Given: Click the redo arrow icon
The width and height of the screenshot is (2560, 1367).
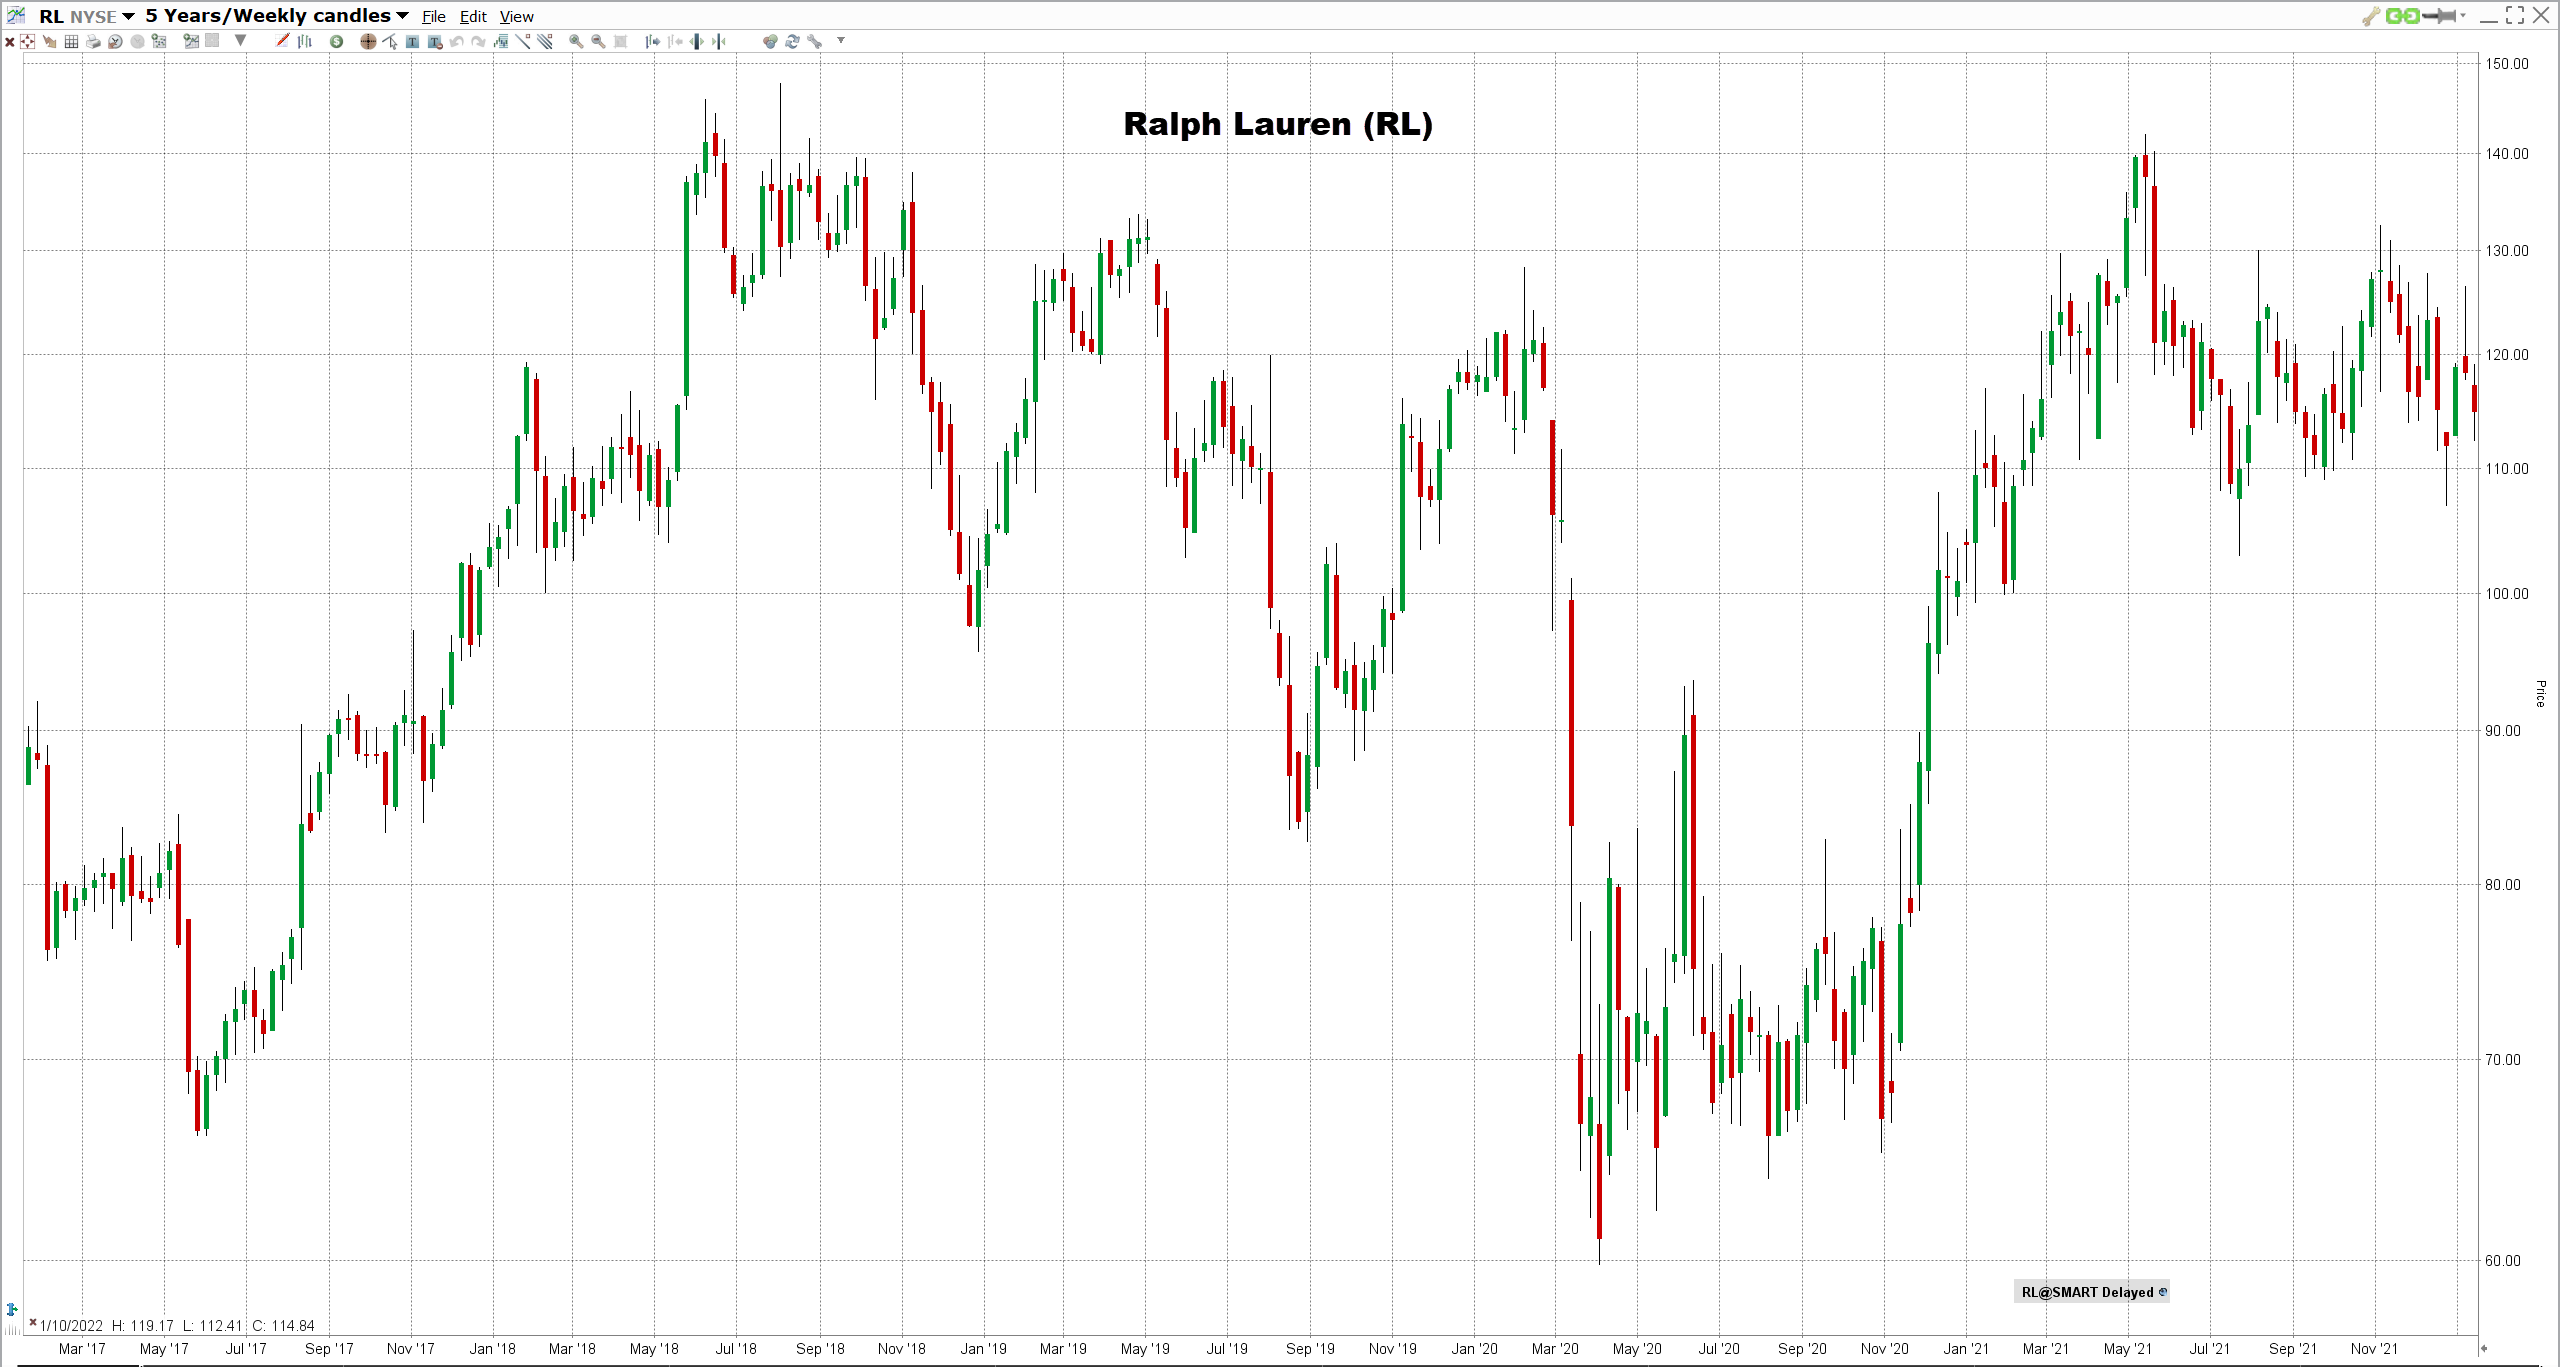Looking at the screenshot, I should tap(479, 42).
